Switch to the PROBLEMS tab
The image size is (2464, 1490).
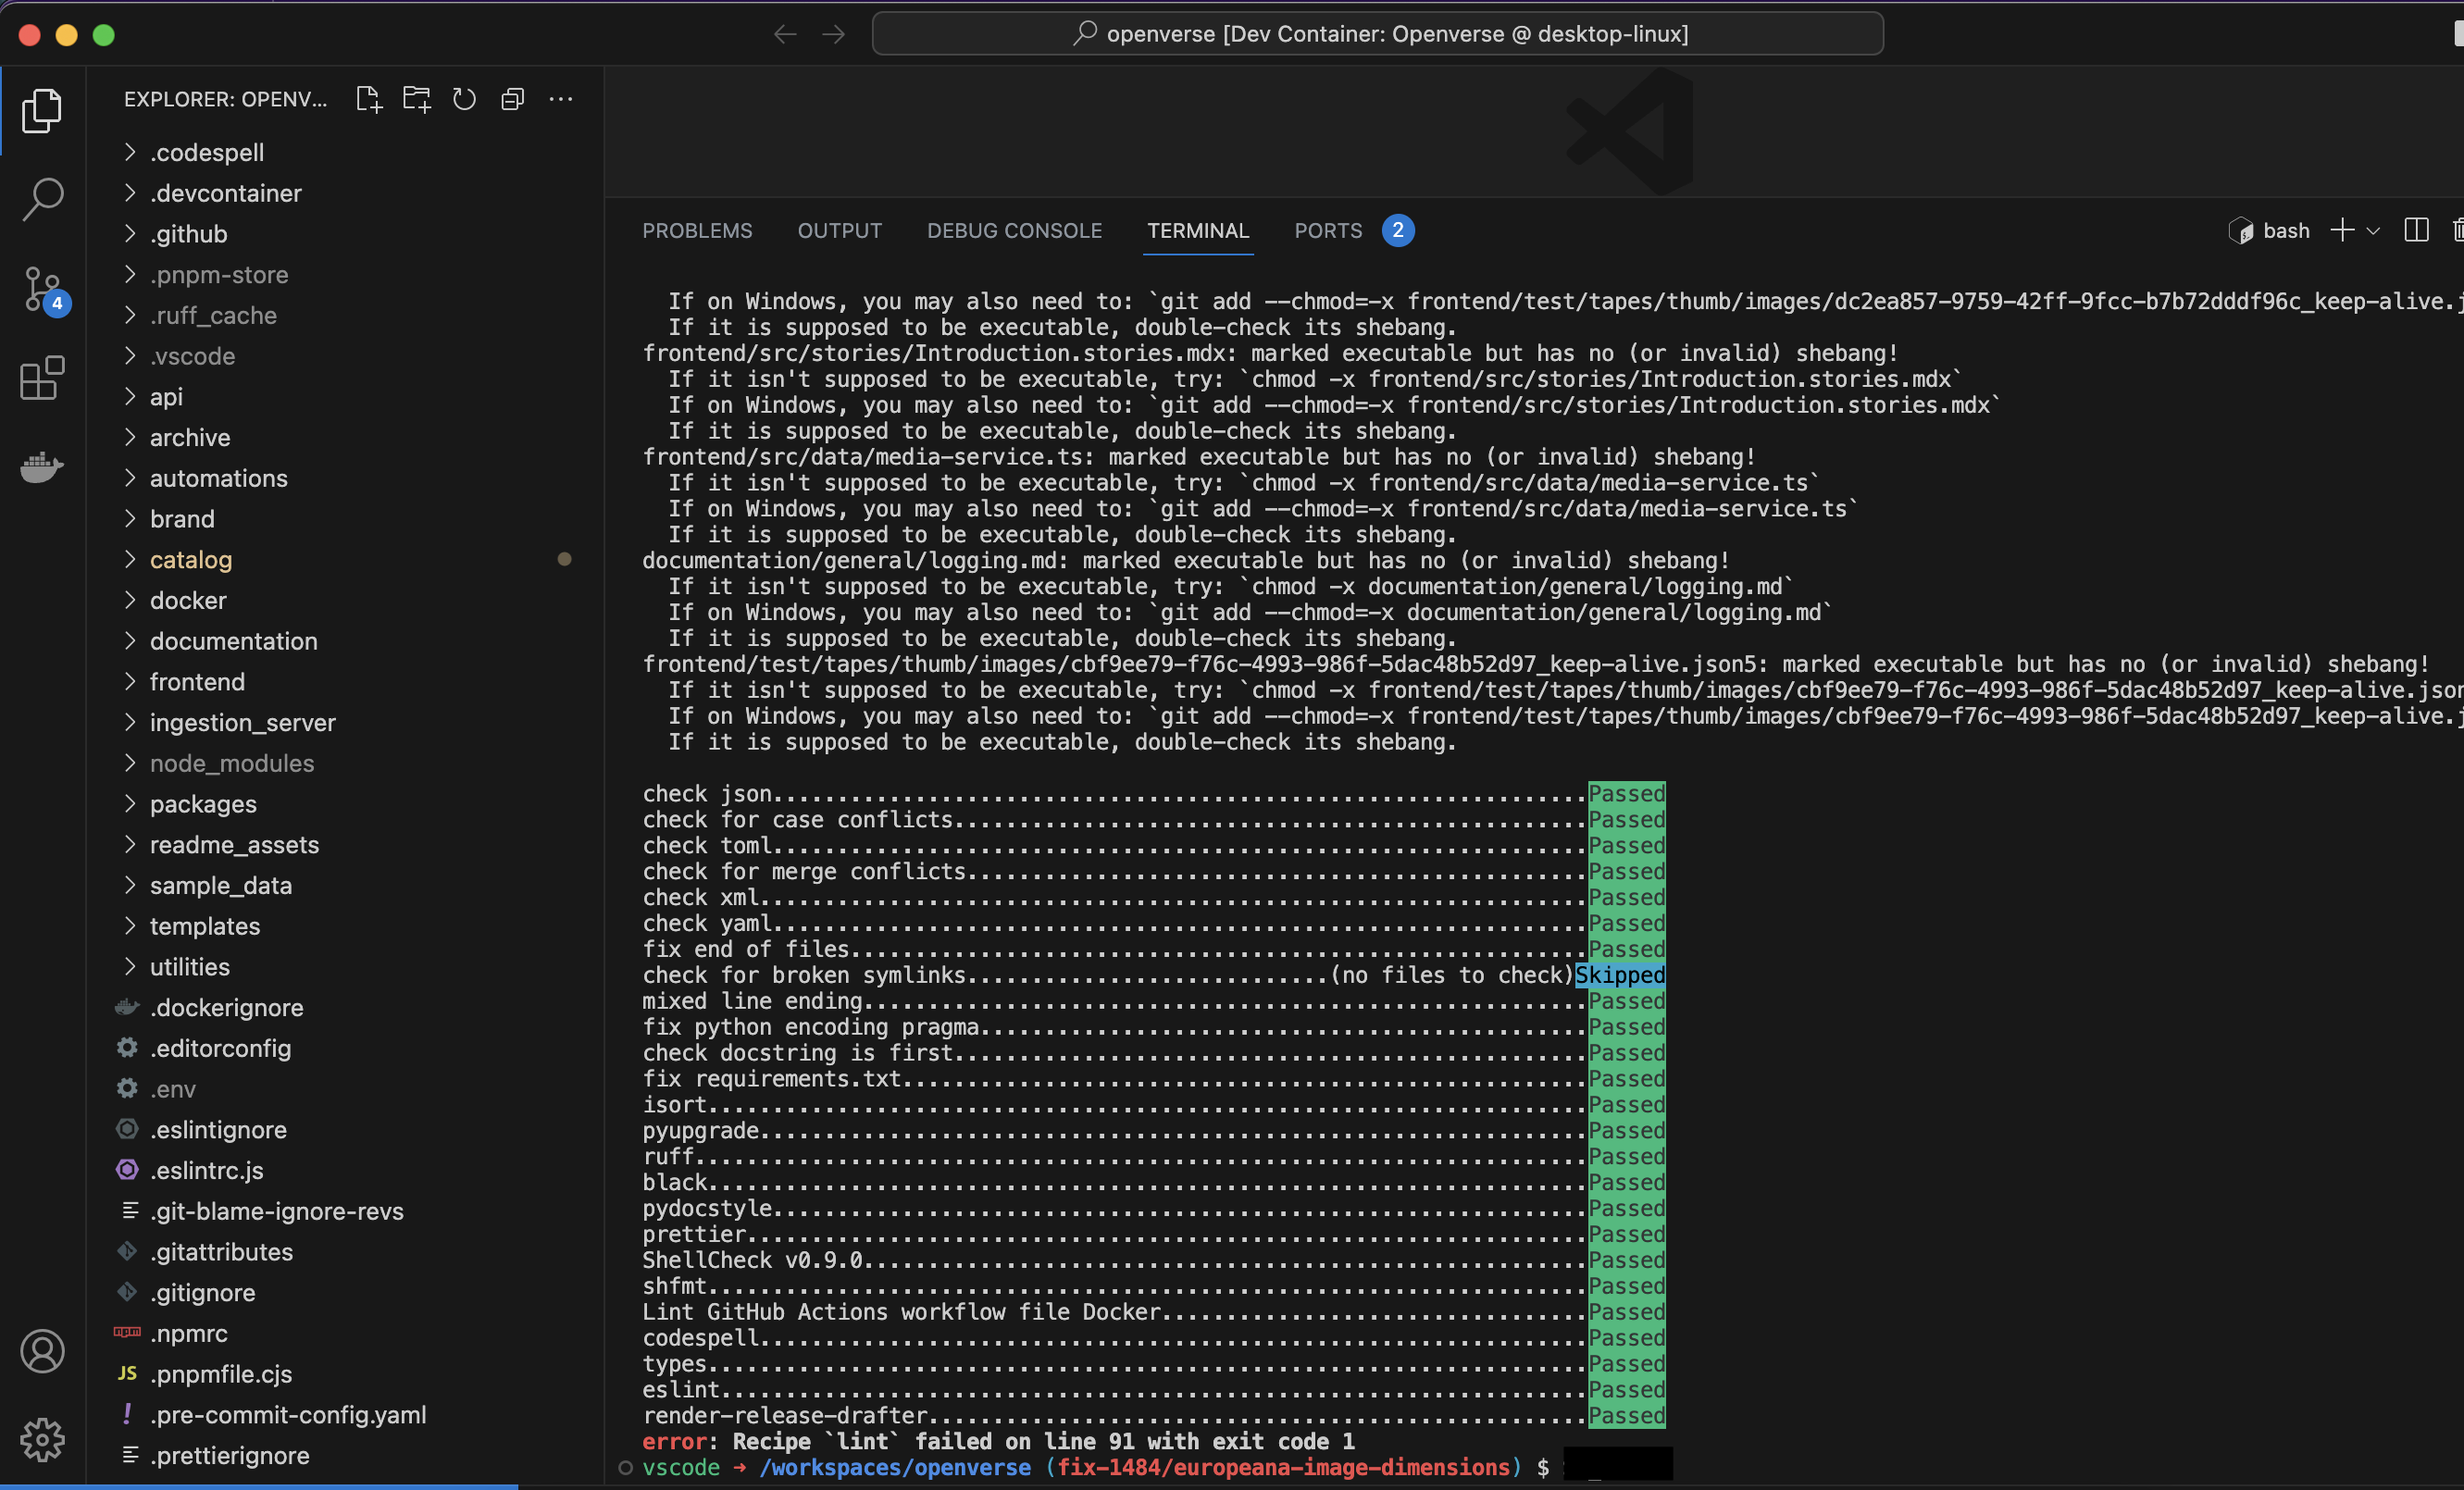697,230
